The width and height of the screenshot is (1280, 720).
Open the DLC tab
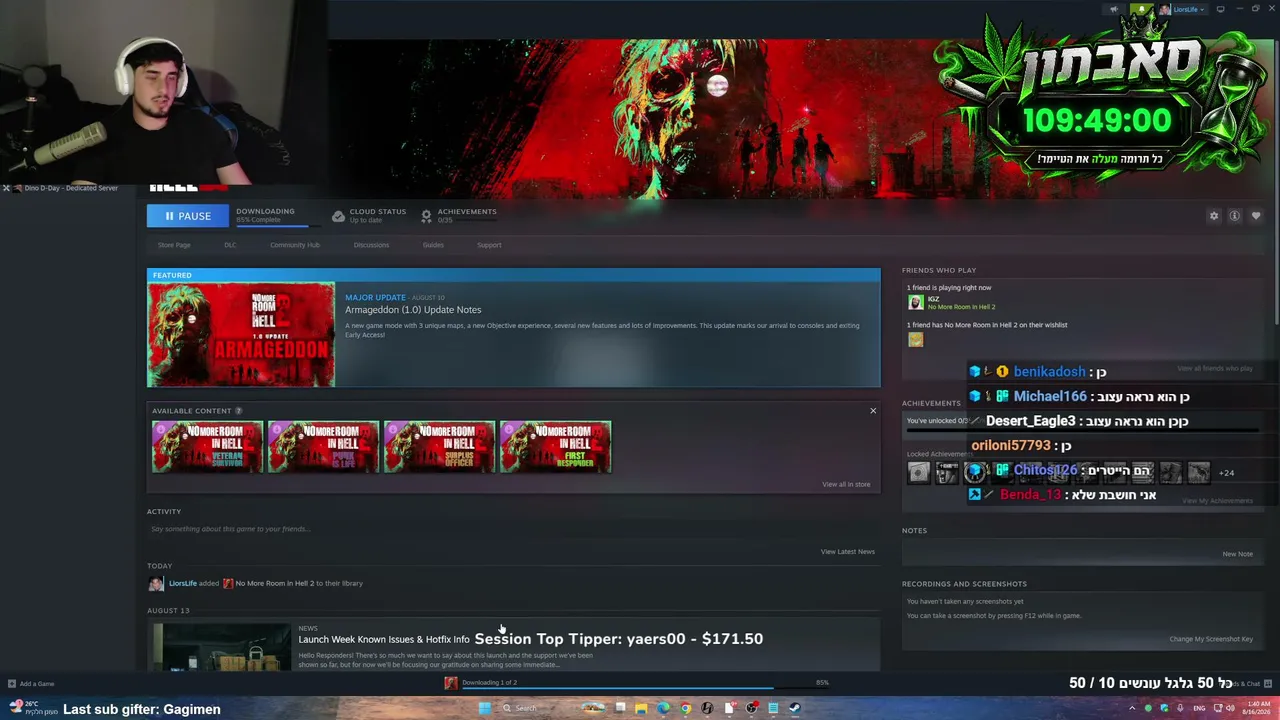[x=230, y=245]
